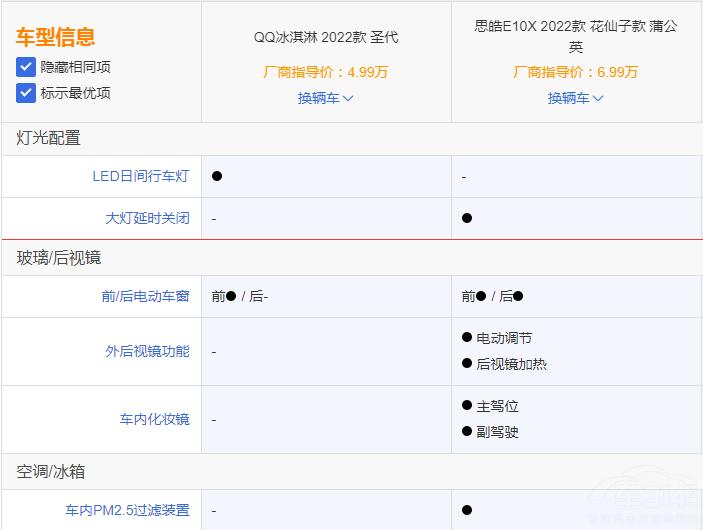The image size is (703, 530).
Task: Uncheck the 标示最优项 checkbox
Action: coord(26,93)
